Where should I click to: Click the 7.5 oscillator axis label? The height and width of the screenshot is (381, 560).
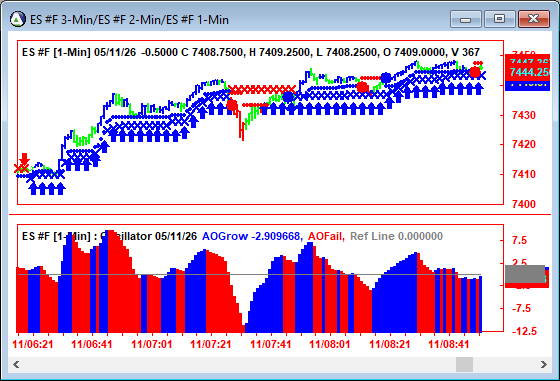(x=520, y=240)
